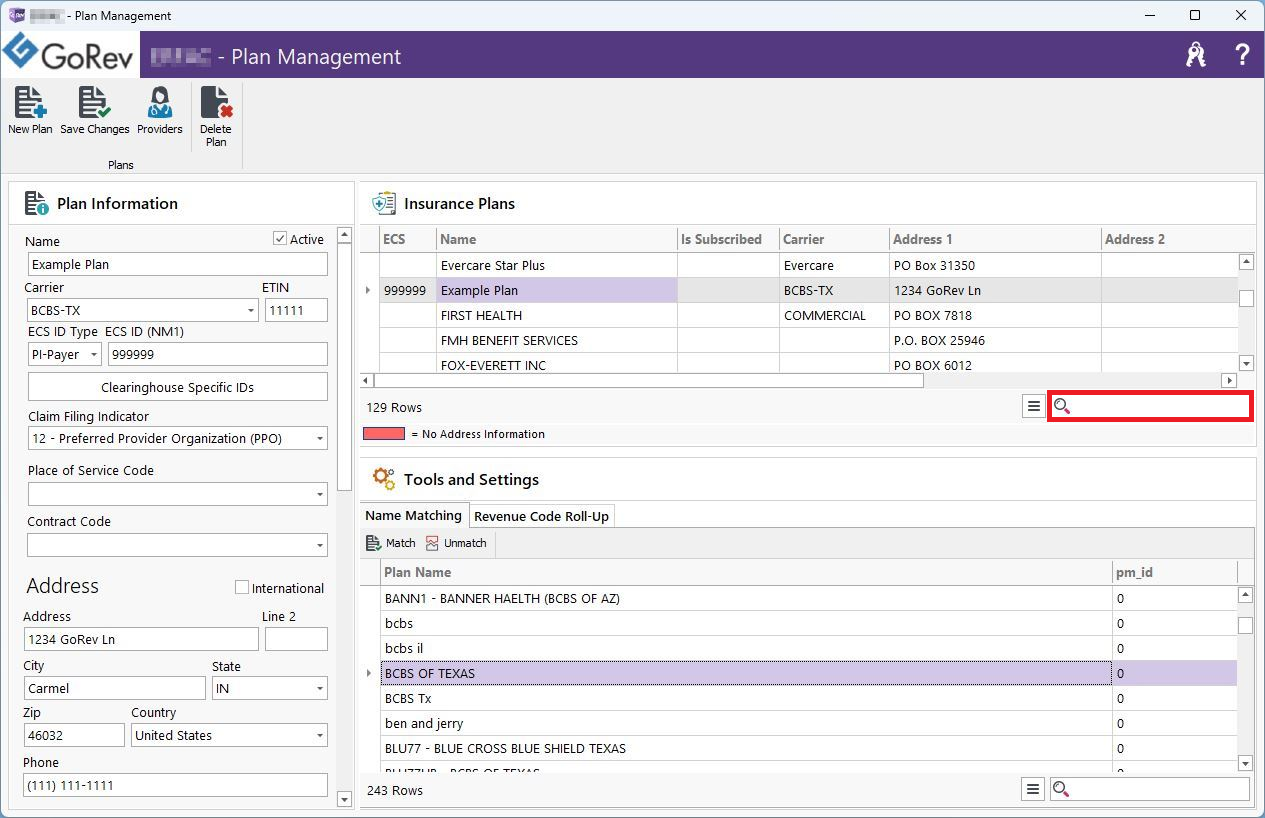The width and height of the screenshot is (1265, 818).
Task: Check the International checkbox
Action: pyautogui.click(x=241, y=588)
